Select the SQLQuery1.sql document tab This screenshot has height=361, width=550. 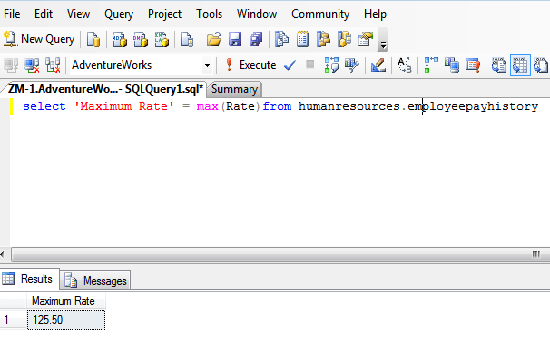(x=105, y=89)
